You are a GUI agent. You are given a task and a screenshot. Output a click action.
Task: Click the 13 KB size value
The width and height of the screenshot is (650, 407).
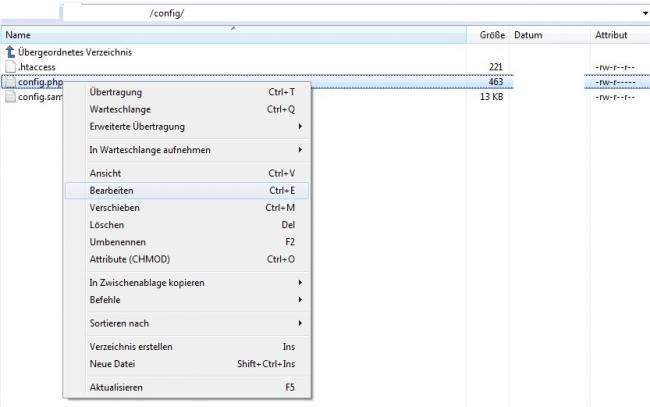(492, 97)
